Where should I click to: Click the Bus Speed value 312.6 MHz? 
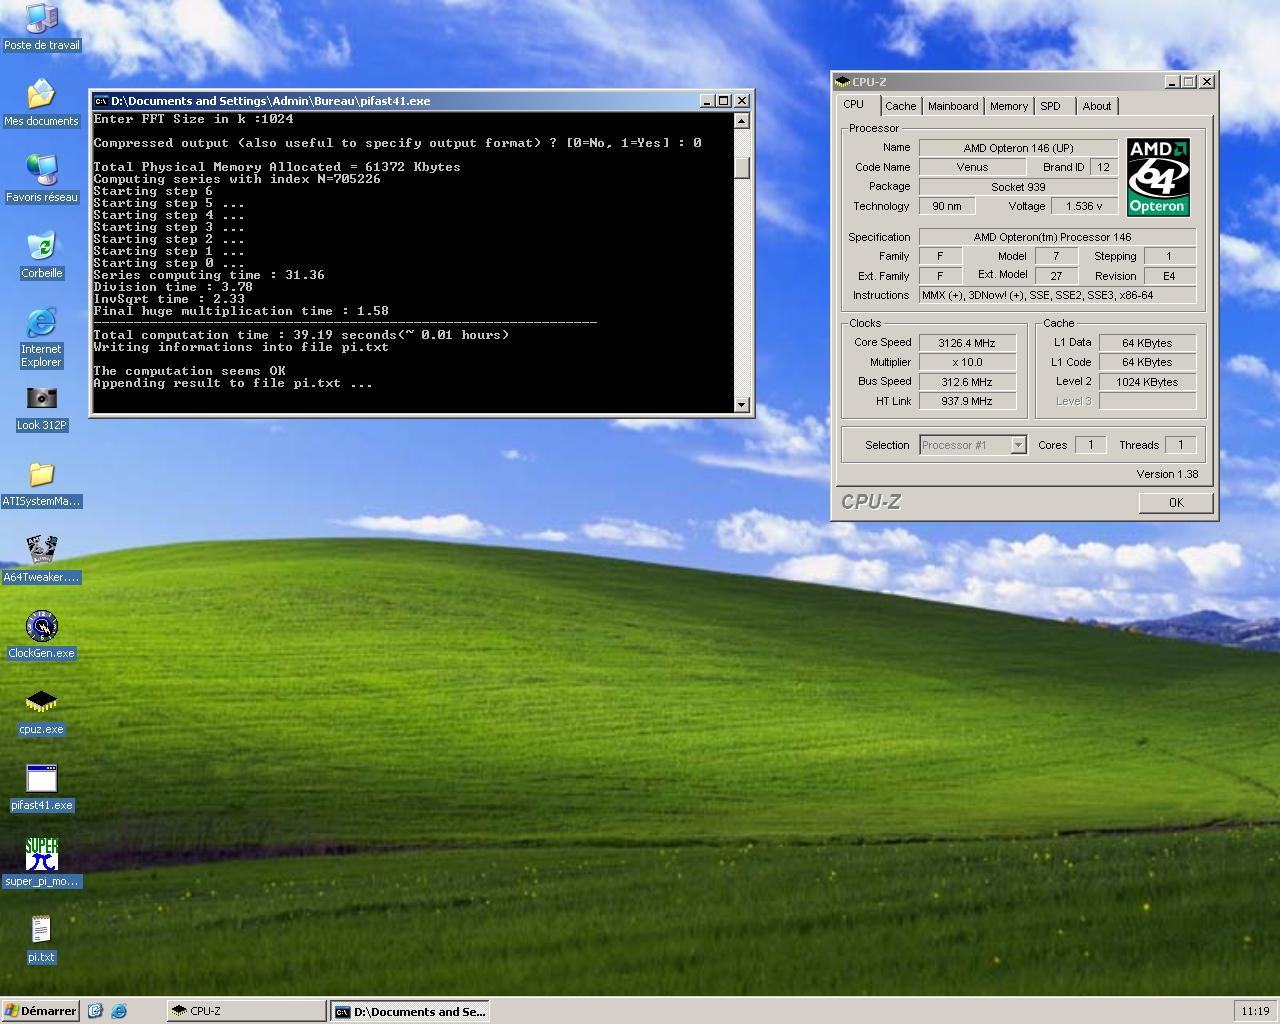pyautogui.click(x=967, y=382)
